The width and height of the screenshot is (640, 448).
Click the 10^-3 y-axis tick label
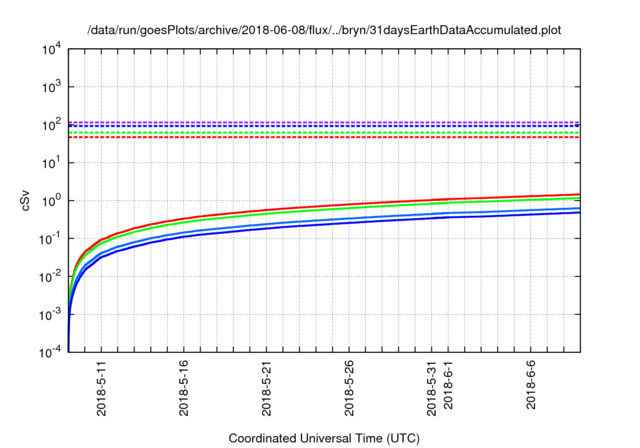click(51, 315)
